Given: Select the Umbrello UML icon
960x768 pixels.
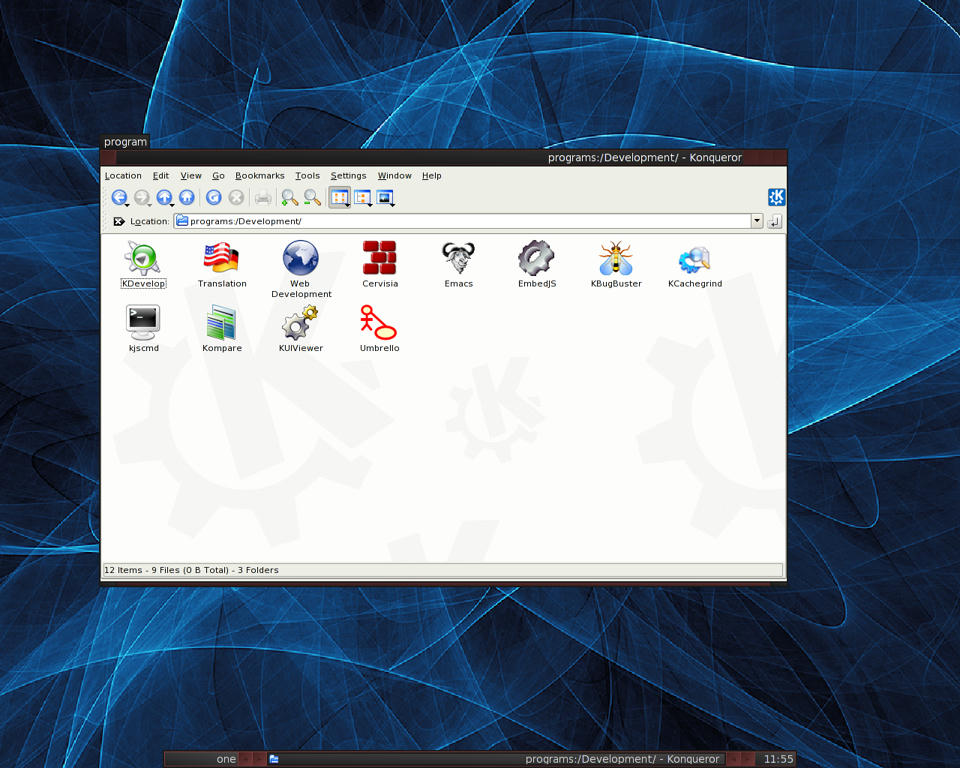Looking at the screenshot, I should 379,322.
